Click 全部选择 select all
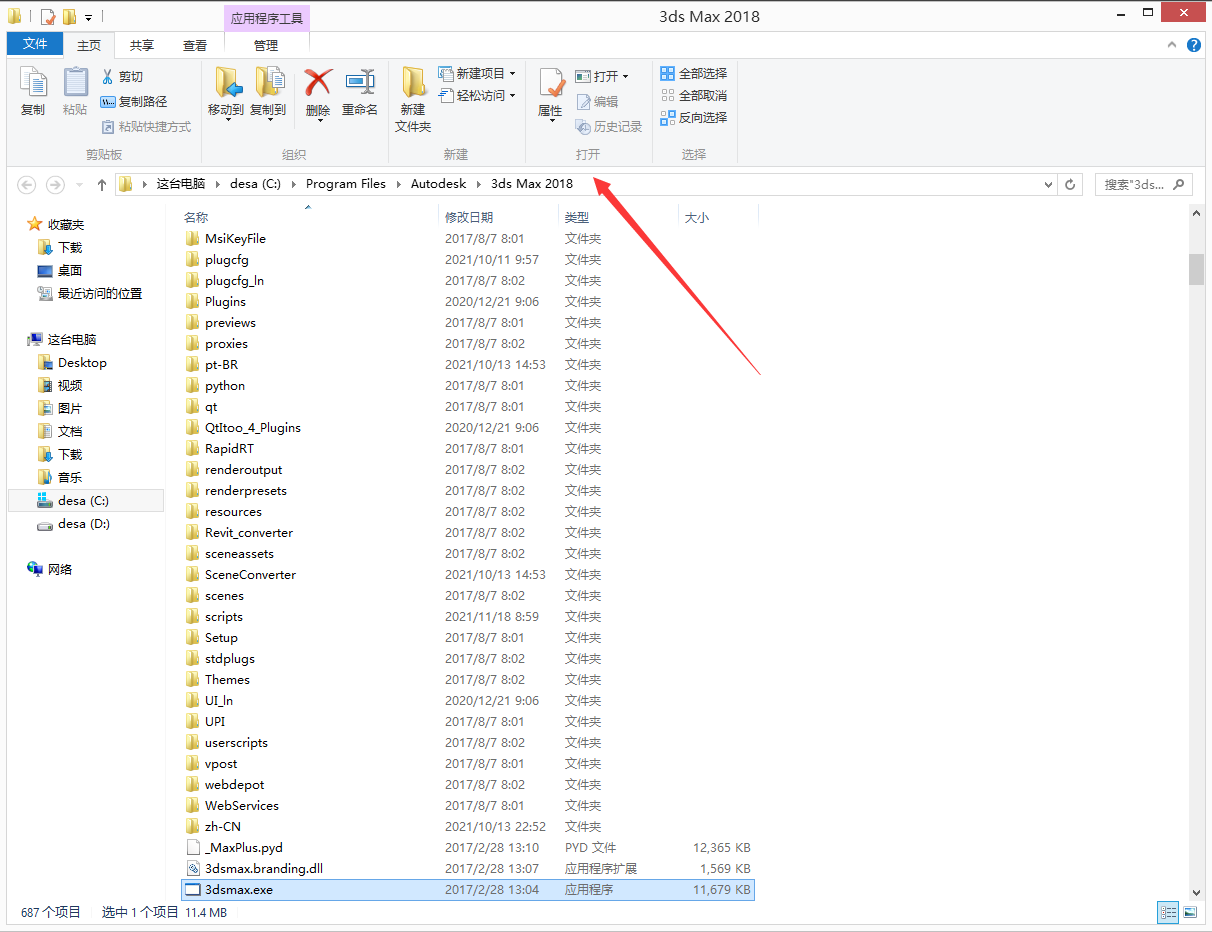This screenshot has width=1212, height=932. point(693,74)
